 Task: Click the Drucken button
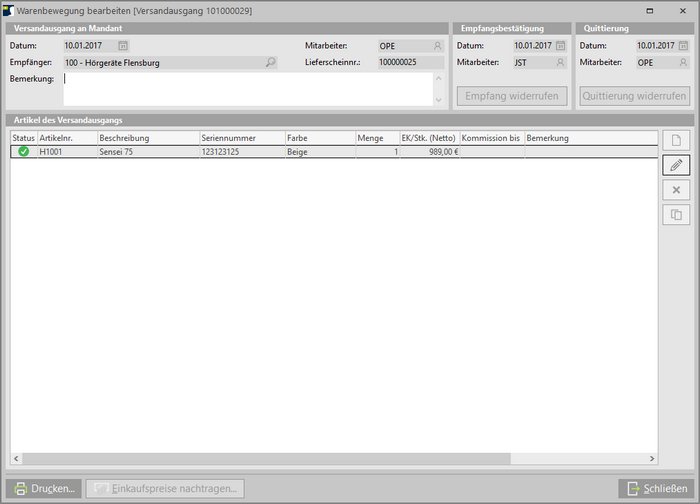[x=44, y=489]
